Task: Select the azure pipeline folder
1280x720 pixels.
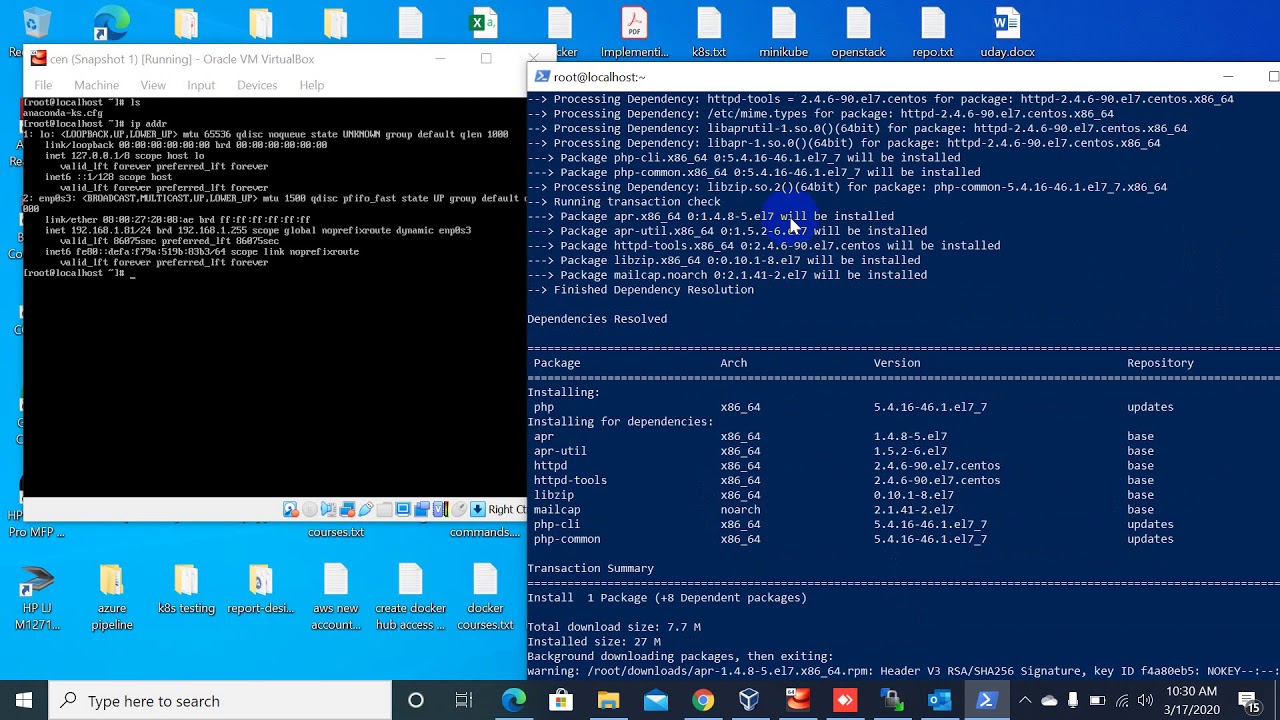Action: tap(112, 598)
